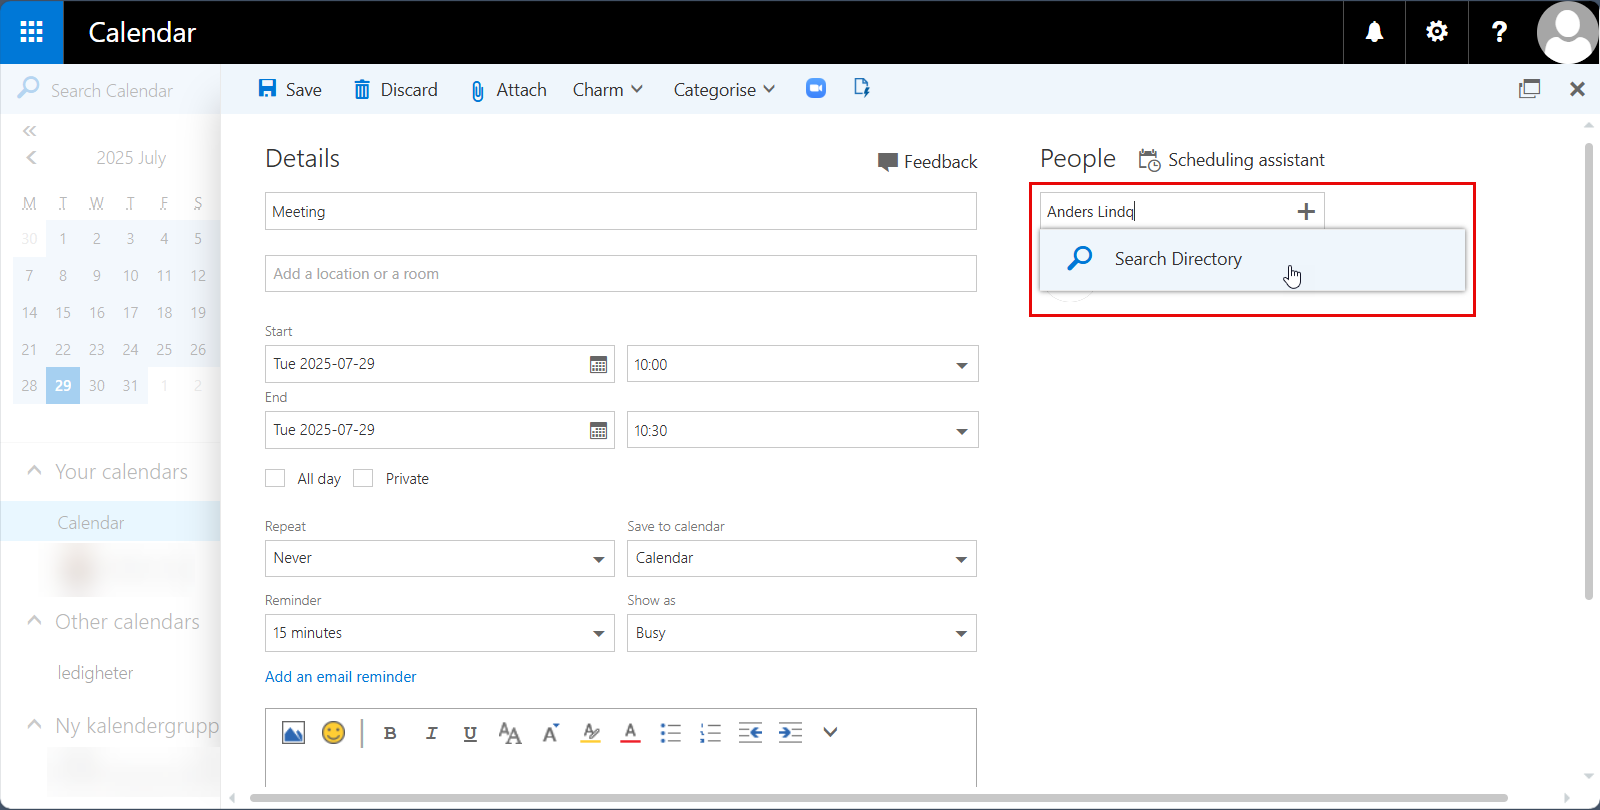Open the start time 10:00 dropdown
1600x810 pixels.
(802, 364)
